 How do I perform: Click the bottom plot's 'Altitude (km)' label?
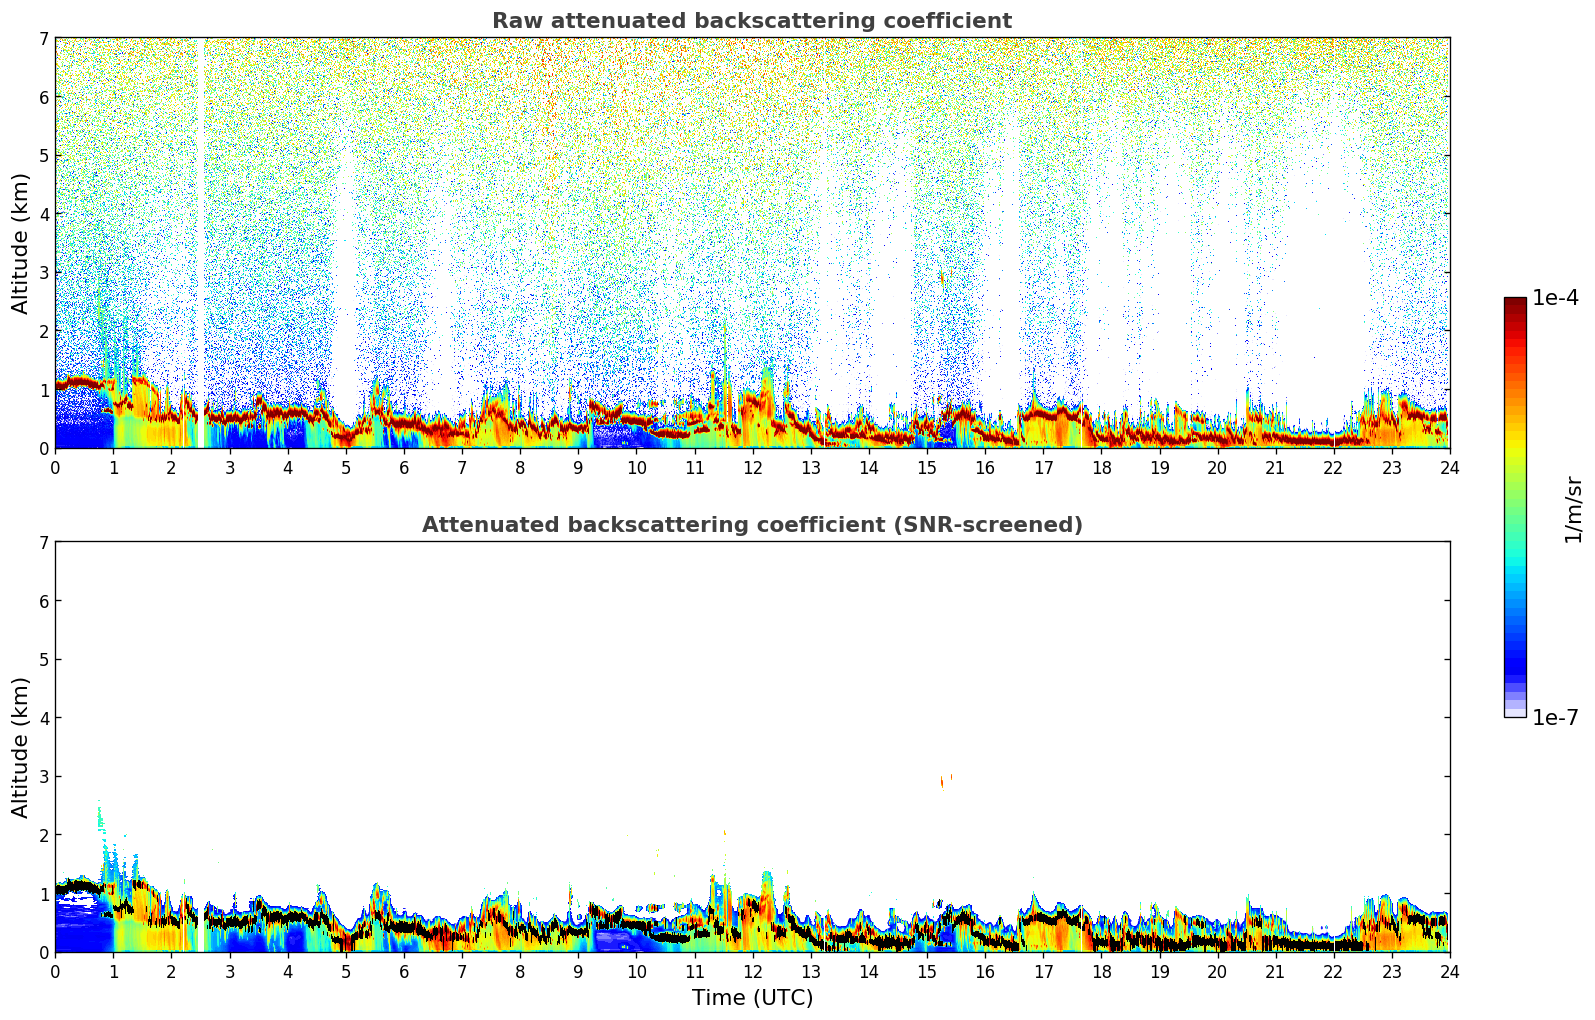(21, 747)
